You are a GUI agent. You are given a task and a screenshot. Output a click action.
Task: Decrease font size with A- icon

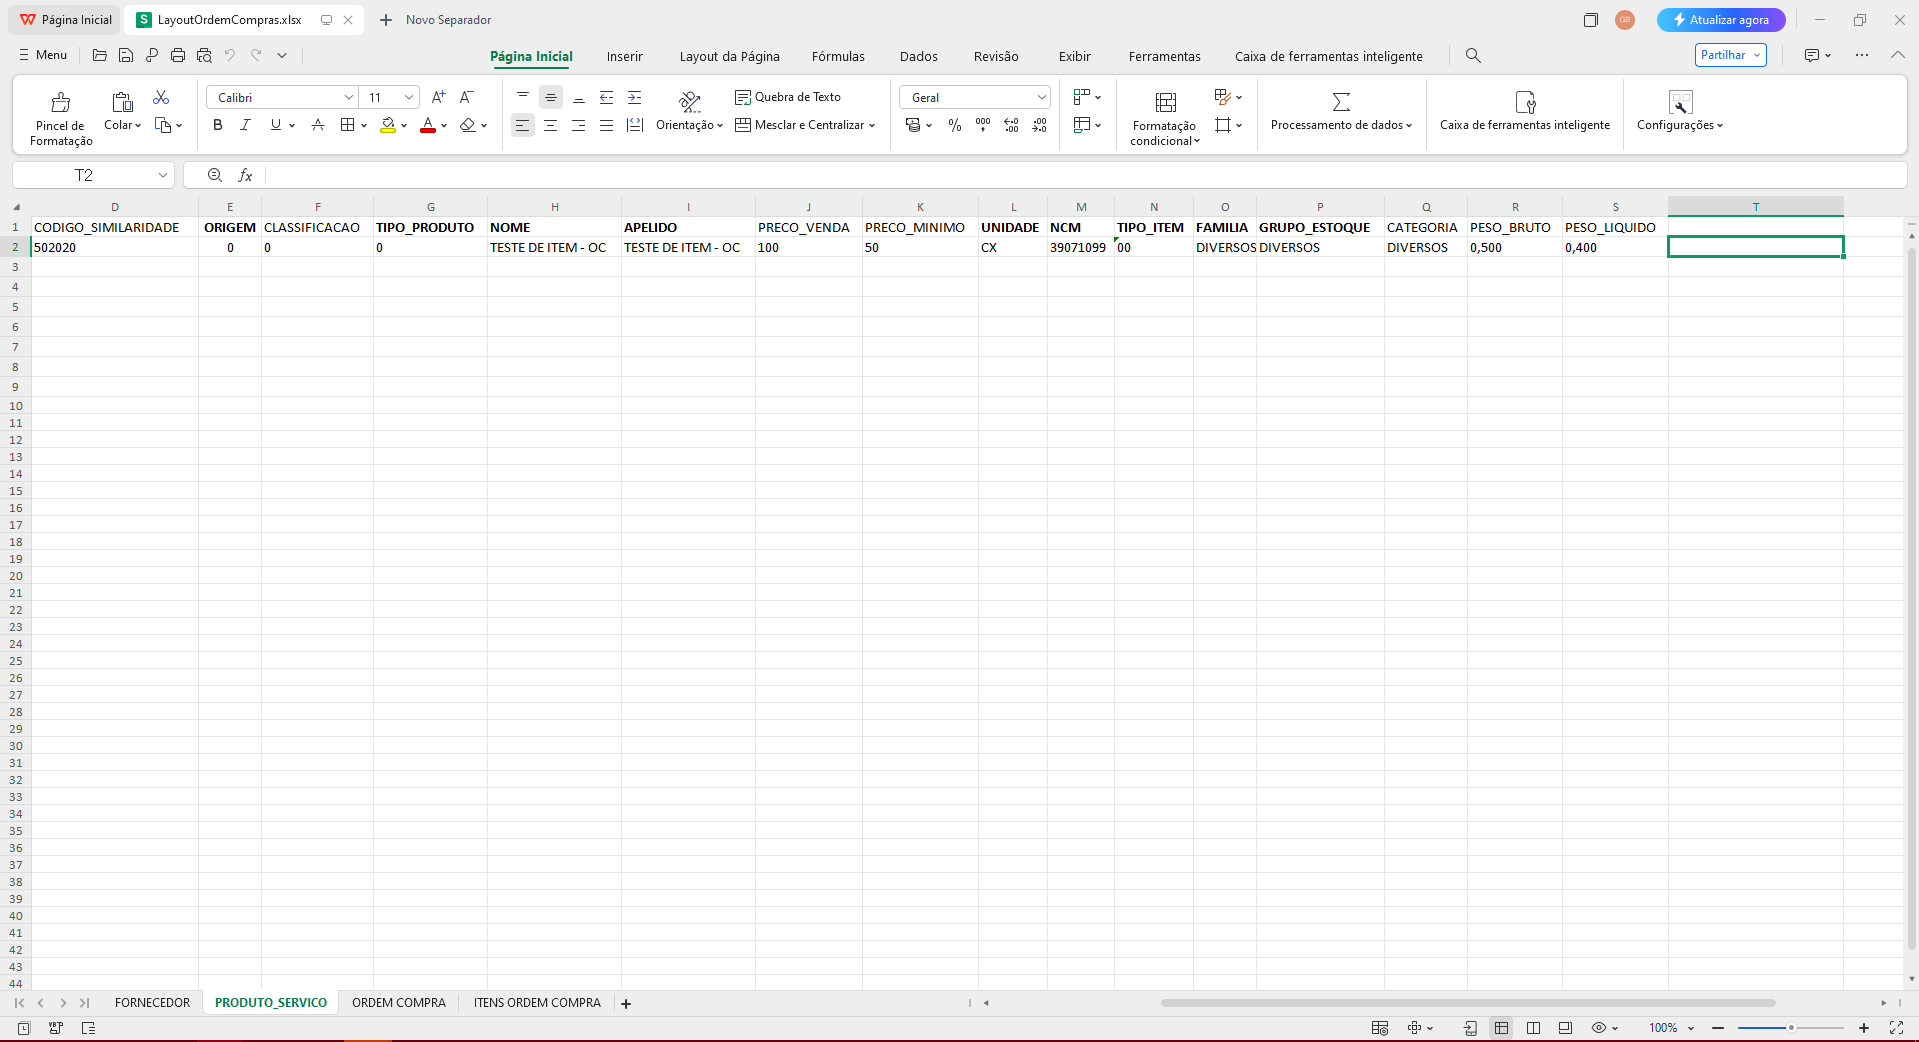pyautogui.click(x=466, y=97)
